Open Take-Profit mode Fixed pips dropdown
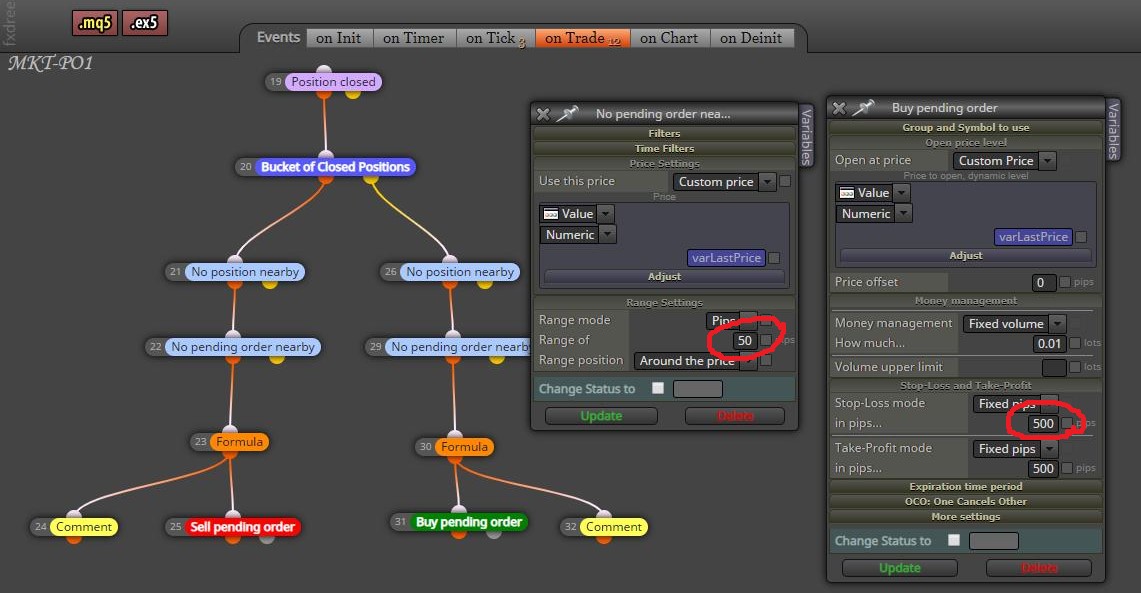Viewport: 1141px width, 593px height. 1015,449
